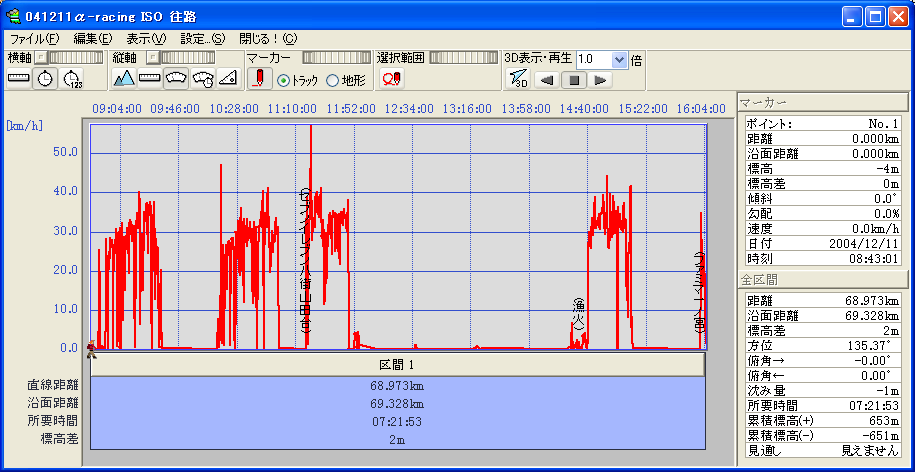This screenshot has width=915, height=472.
Task: Select elapsed time horizontal axis icon
Action: tap(72, 79)
